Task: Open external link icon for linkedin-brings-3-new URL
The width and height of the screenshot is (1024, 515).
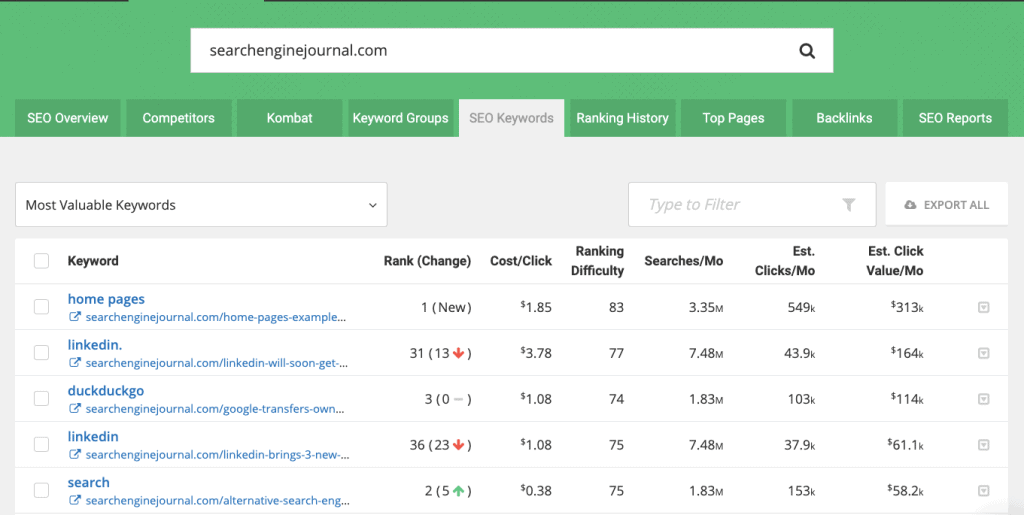Action: pyautogui.click(x=75, y=454)
